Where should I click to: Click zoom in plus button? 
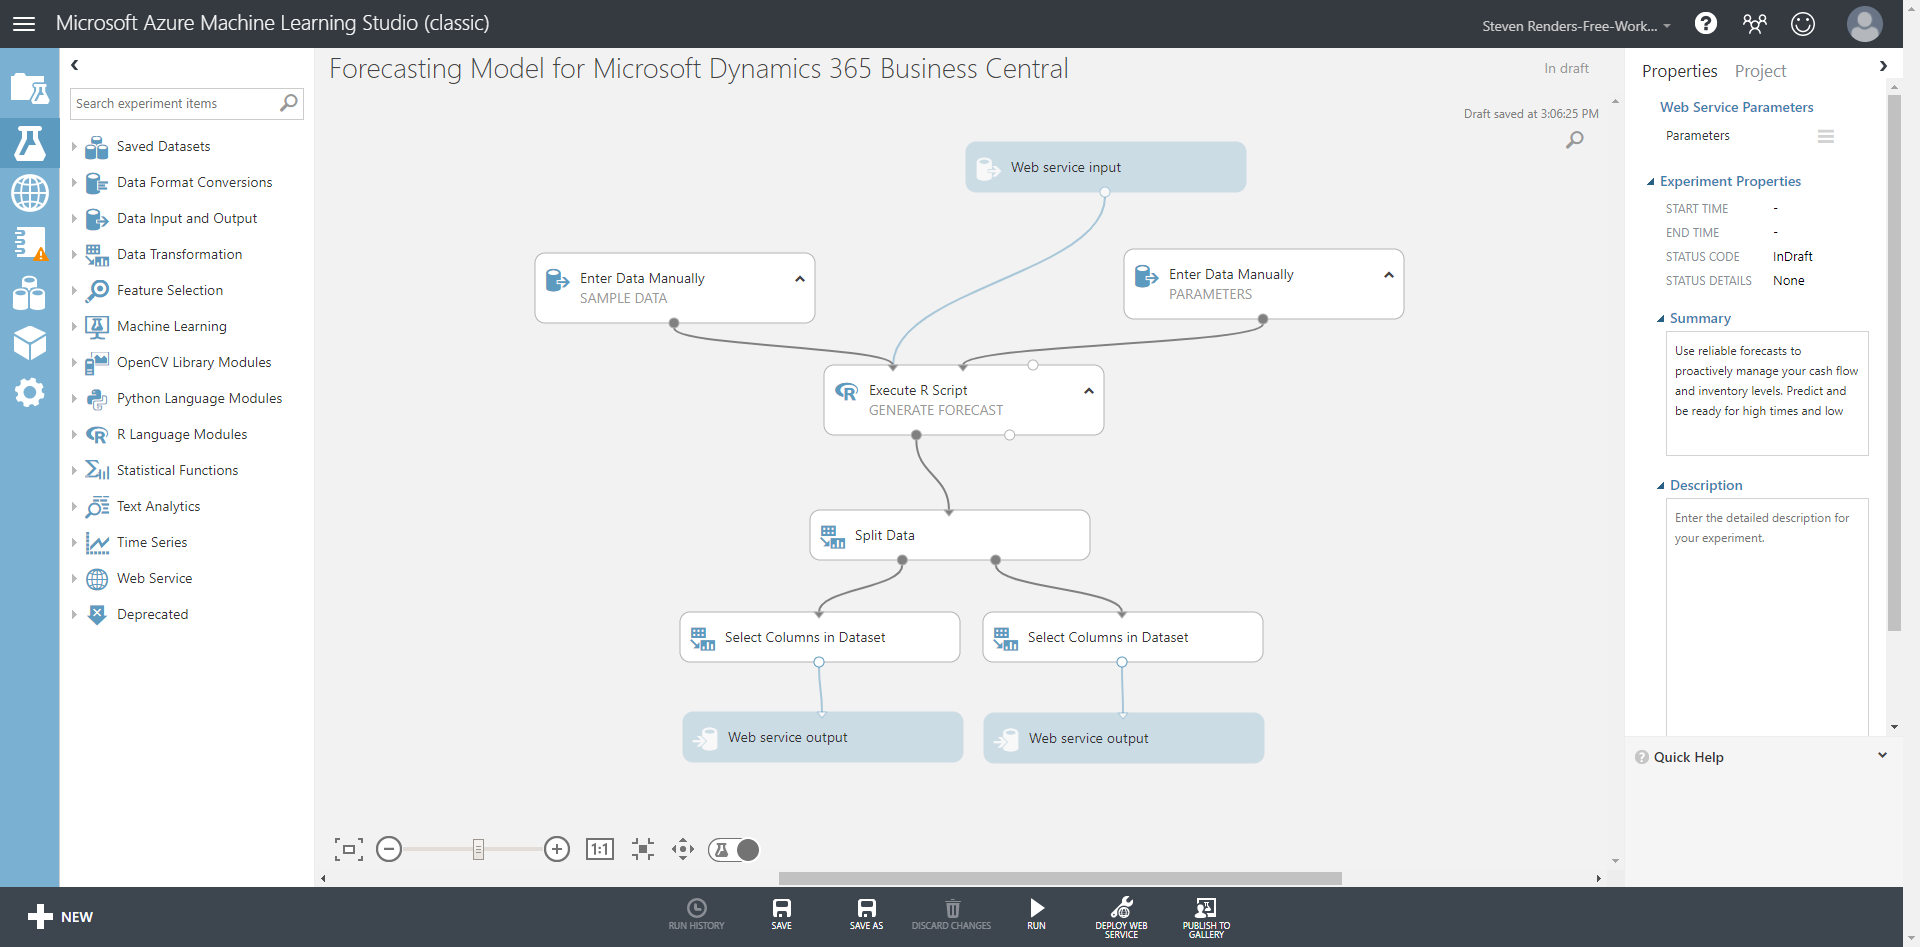pyautogui.click(x=557, y=850)
